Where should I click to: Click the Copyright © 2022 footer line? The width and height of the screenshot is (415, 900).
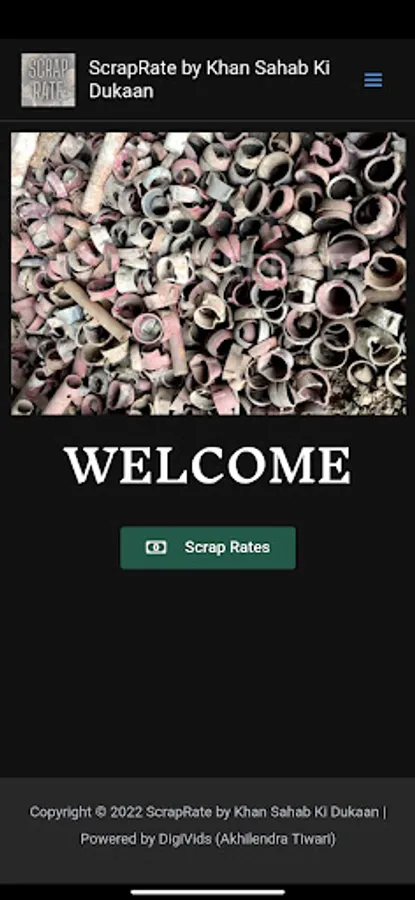208,812
